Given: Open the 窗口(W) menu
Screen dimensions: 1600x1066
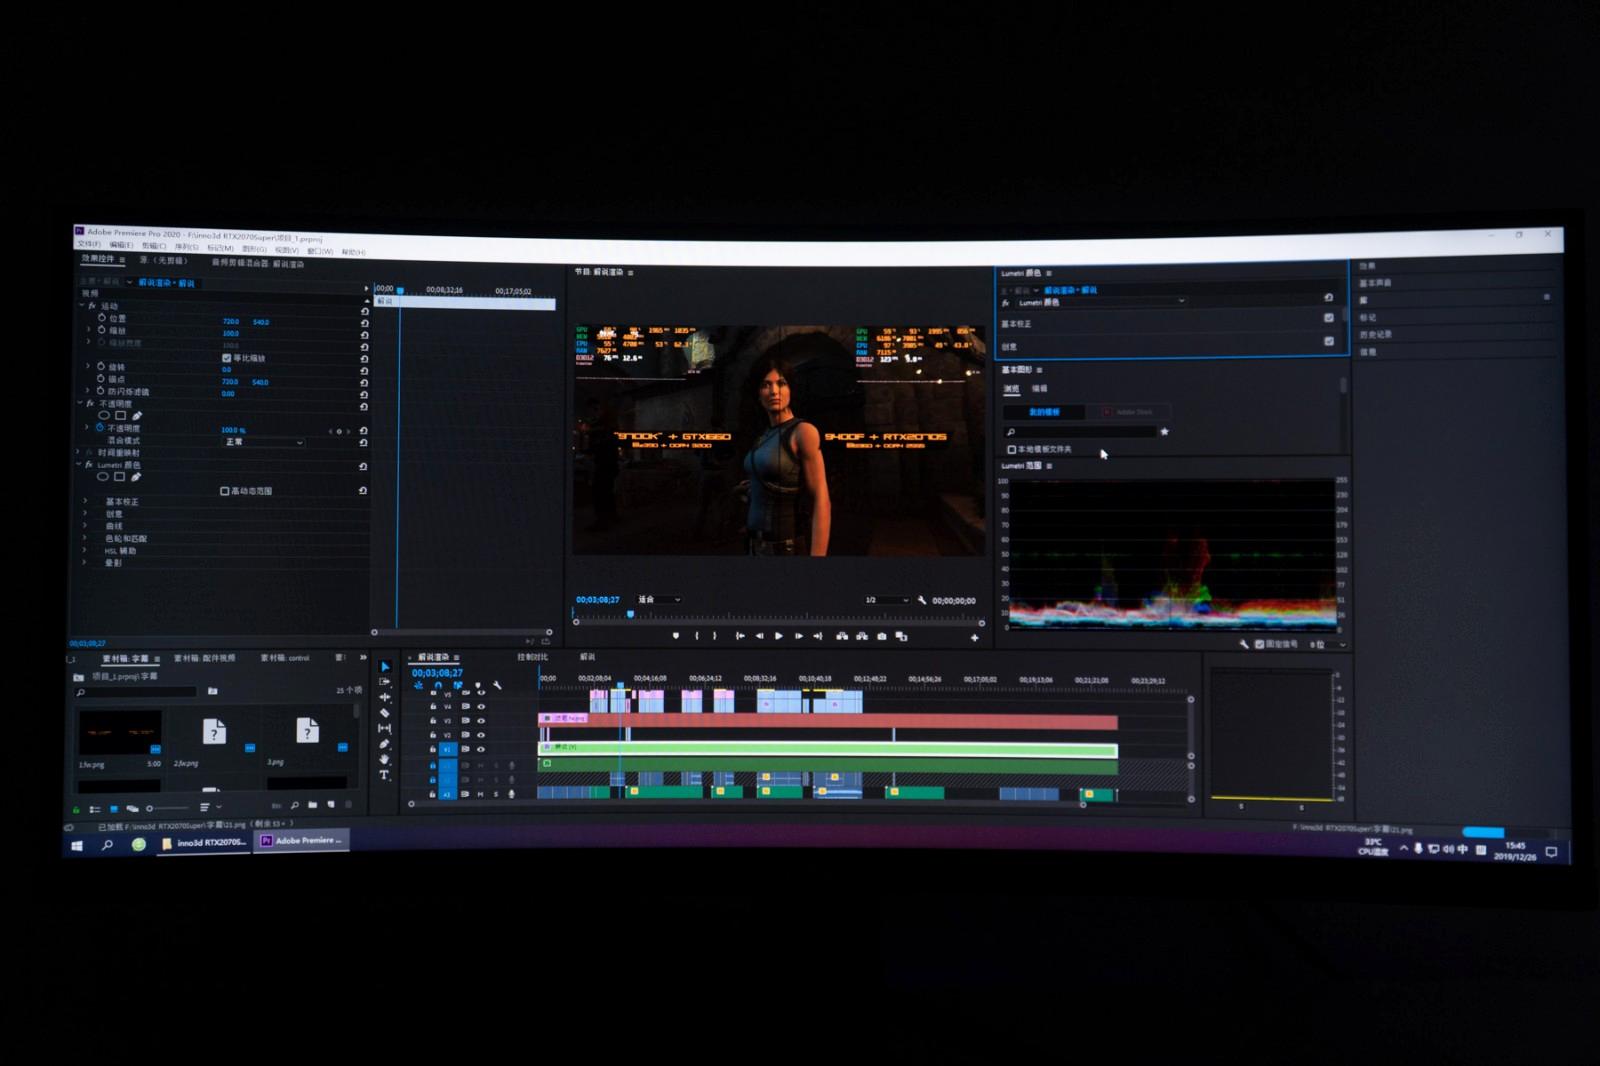Looking at the screenshot, I should point(320,251).
